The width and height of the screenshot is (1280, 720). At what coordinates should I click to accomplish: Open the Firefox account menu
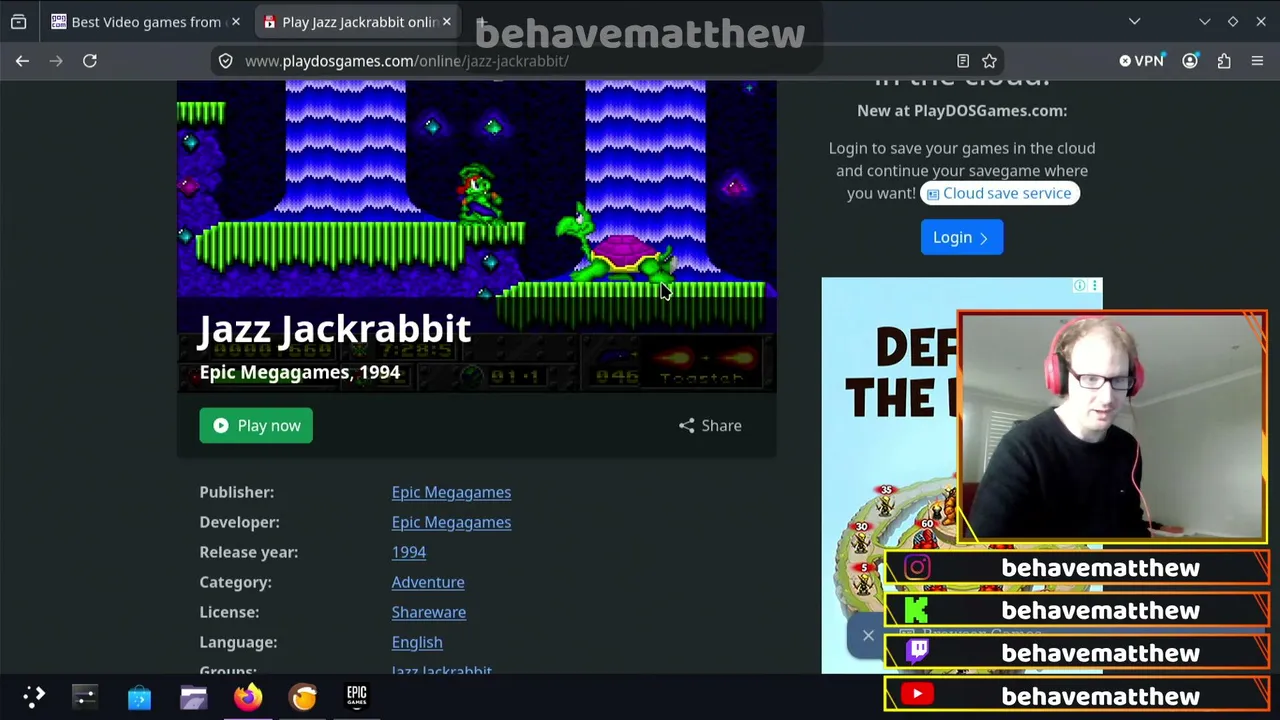[1190, 61]
